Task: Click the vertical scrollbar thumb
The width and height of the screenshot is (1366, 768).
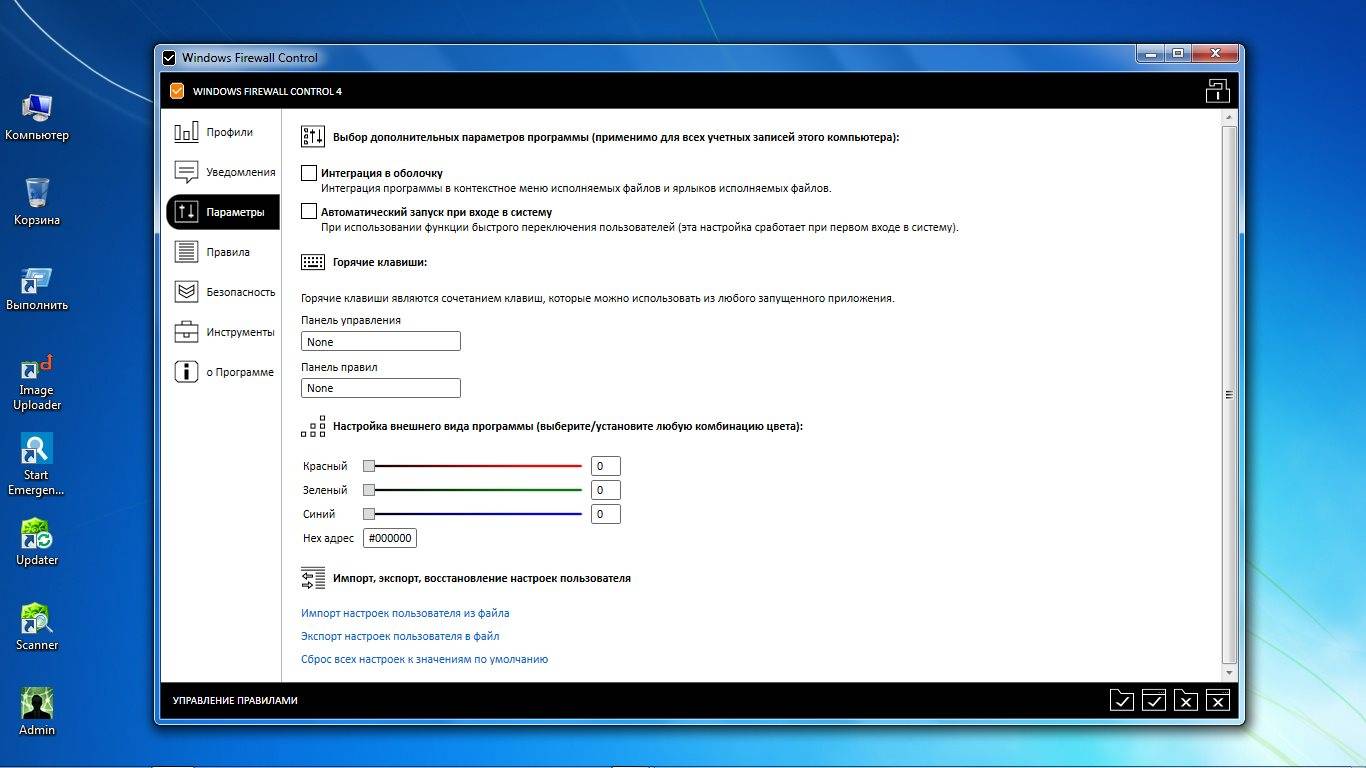Action: (1230, 395)
